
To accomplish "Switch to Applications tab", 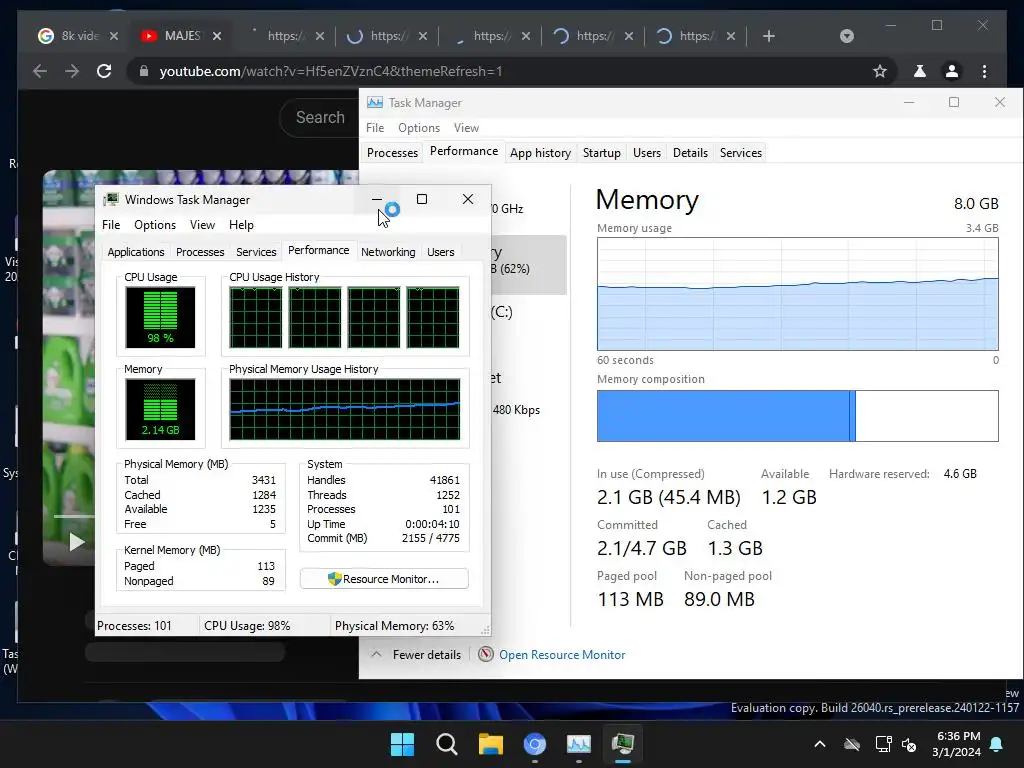I will [136, 252].
